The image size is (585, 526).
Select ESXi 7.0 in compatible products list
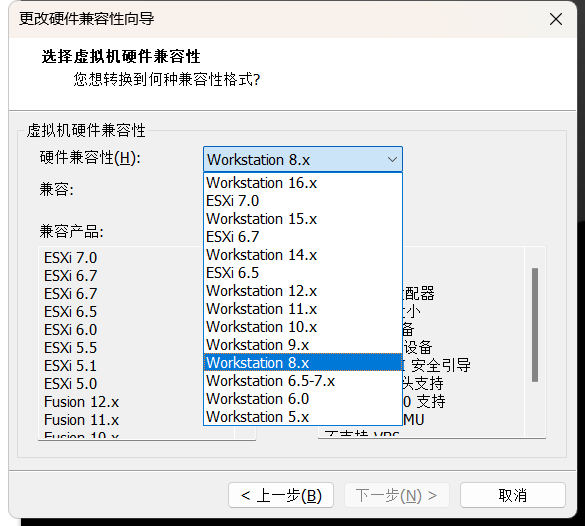[x=71, y=258]
